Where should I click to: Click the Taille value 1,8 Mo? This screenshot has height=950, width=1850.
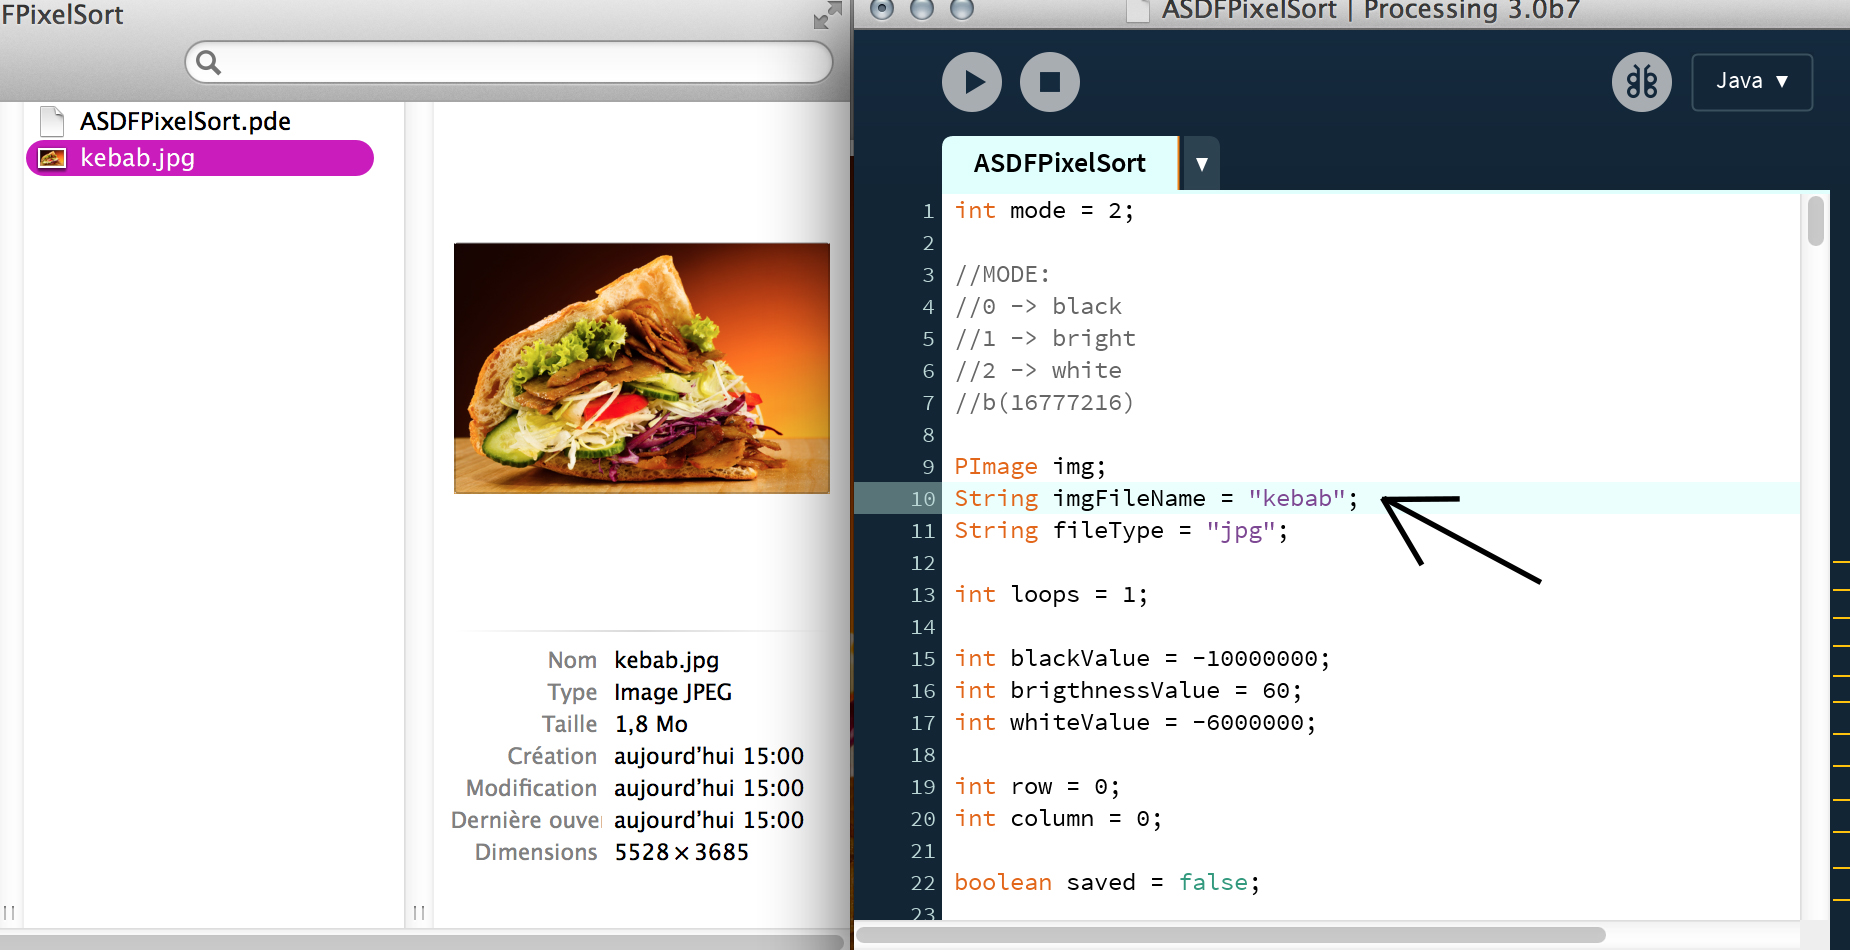651,725
